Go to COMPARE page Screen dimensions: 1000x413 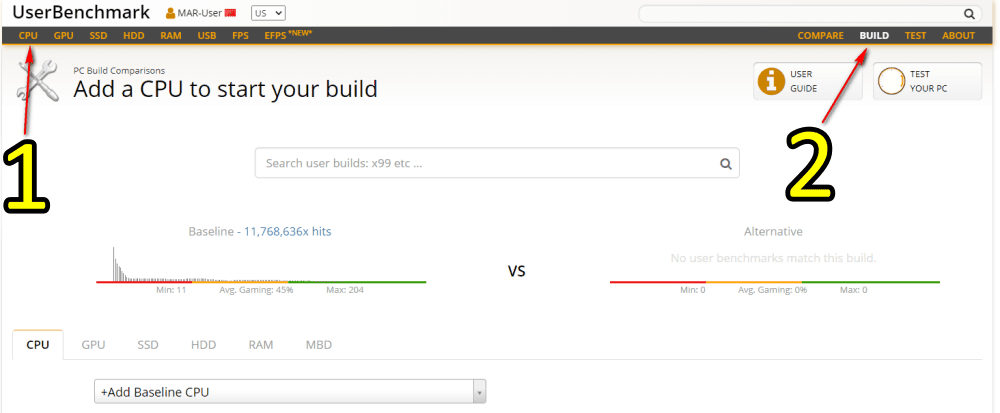coord(820,36)
